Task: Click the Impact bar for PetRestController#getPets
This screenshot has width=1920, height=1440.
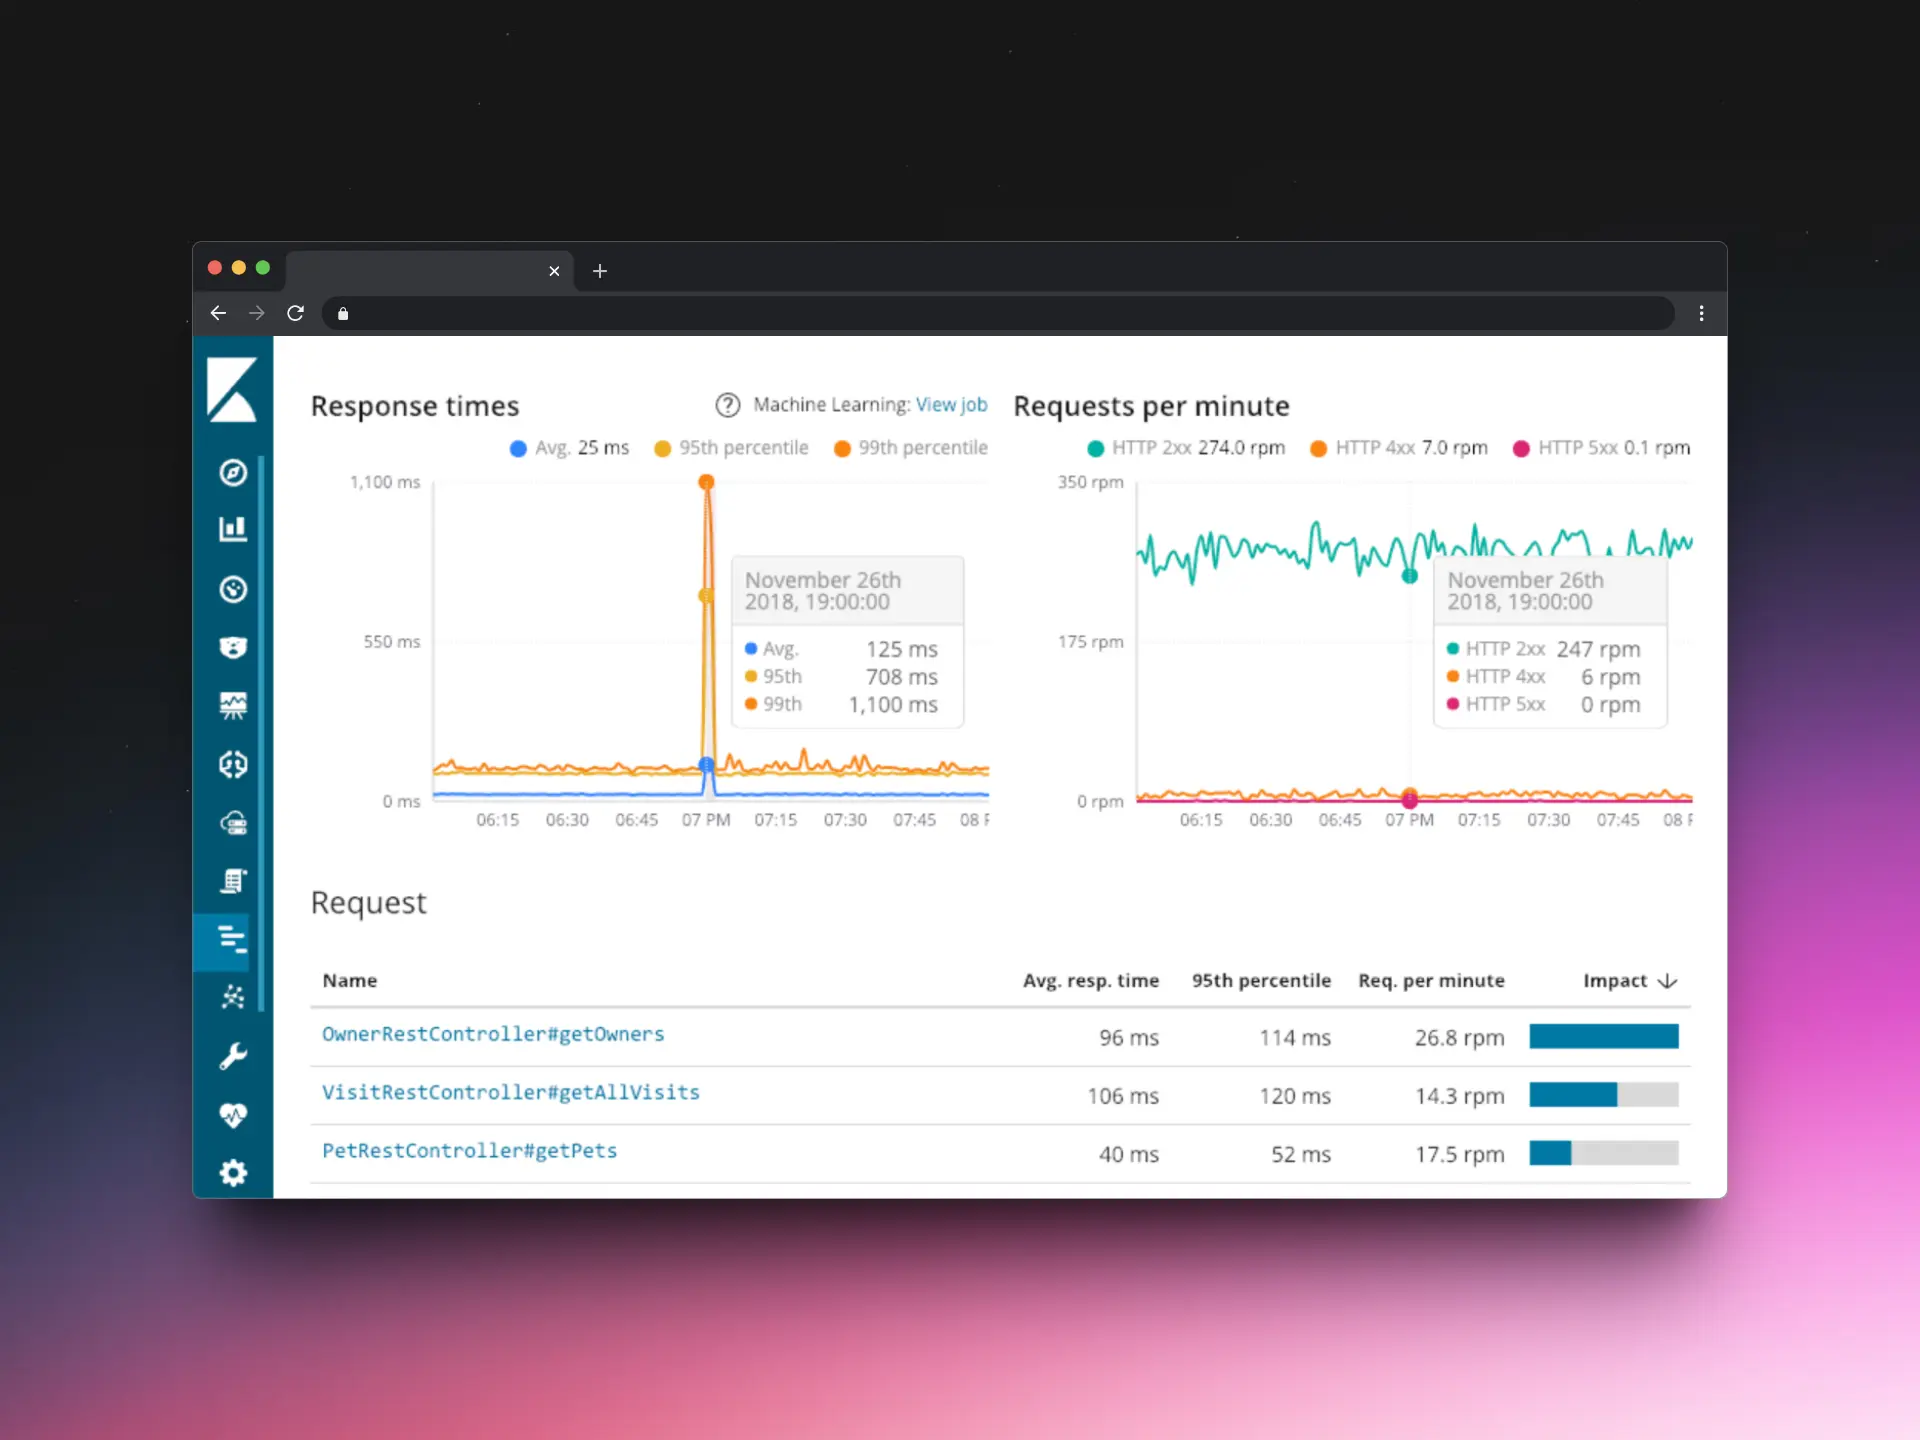Action: [1604, 1153]
